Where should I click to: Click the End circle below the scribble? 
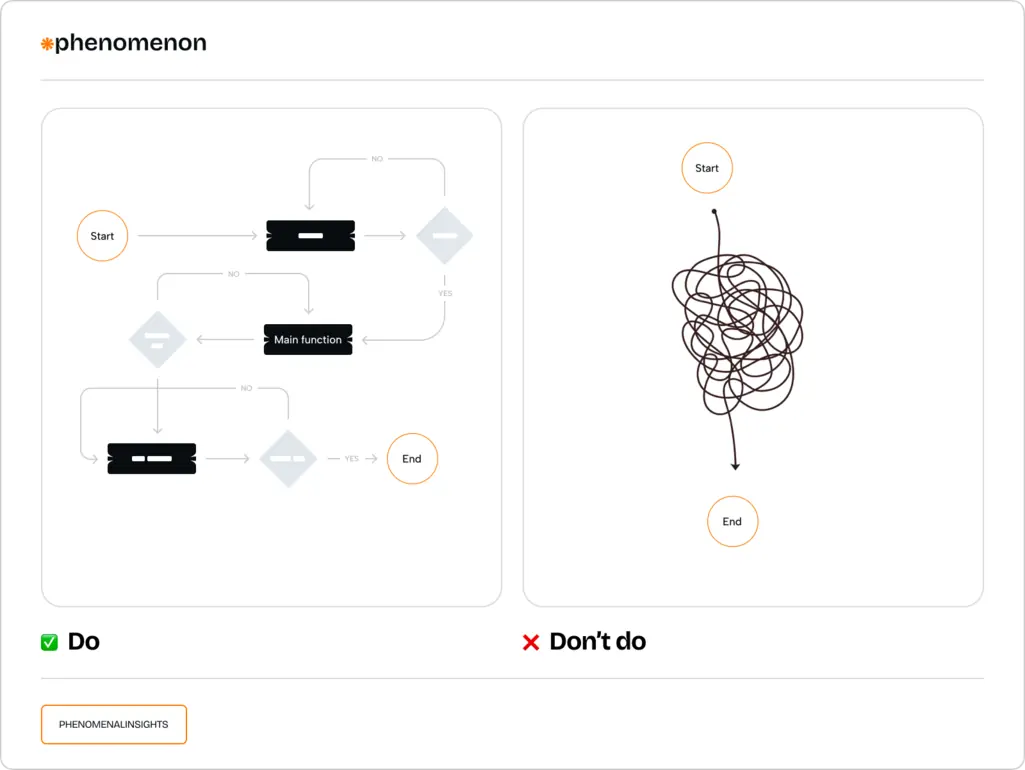732,522
